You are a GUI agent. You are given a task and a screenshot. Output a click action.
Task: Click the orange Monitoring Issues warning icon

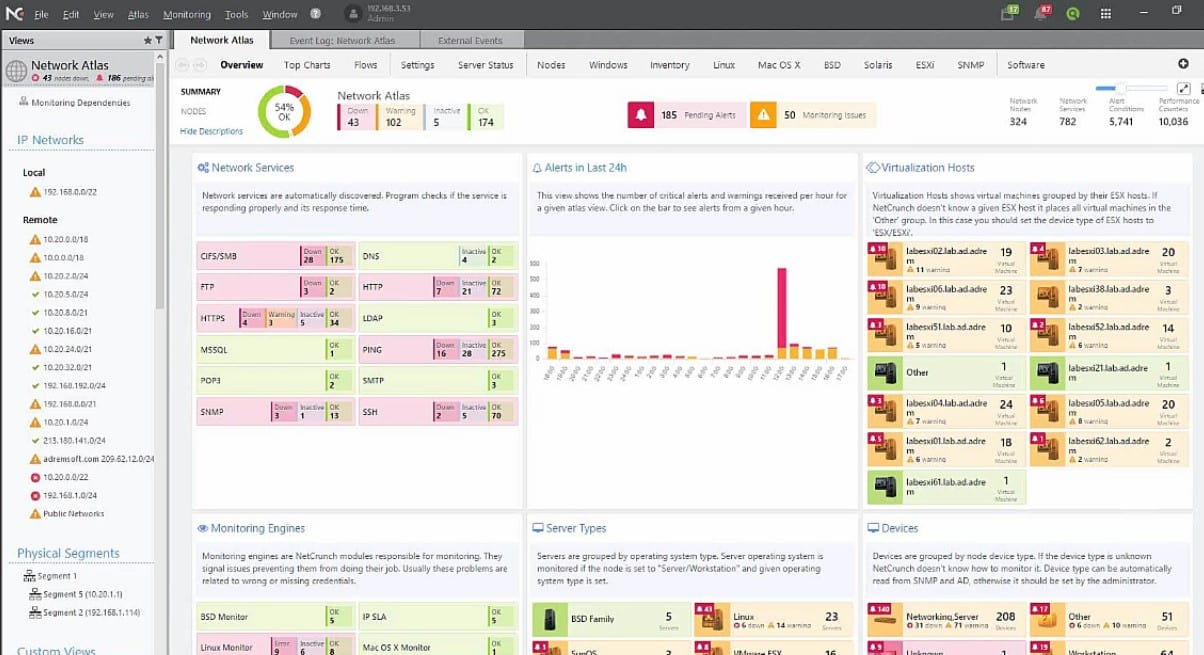click(763, 115)
